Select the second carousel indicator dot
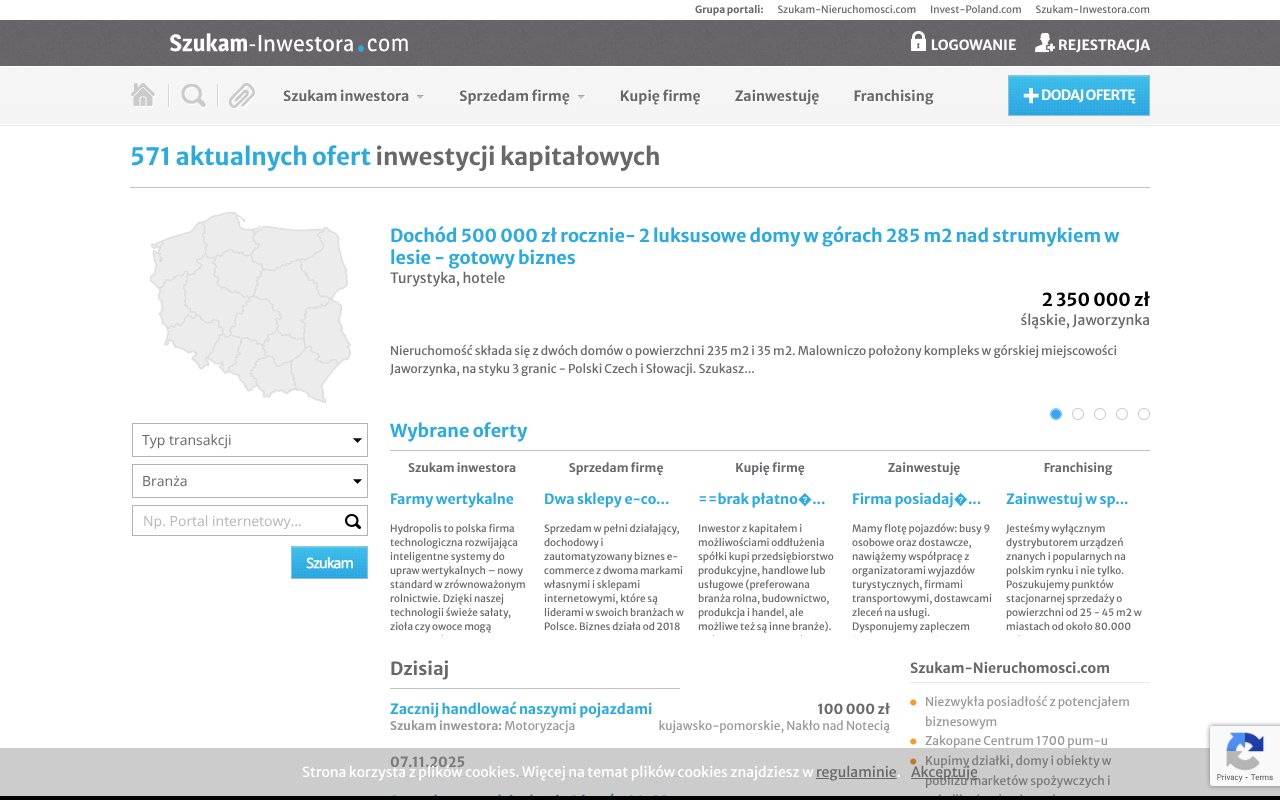This screenshot has height=800, width=1280. click(x=1078, y=413)
